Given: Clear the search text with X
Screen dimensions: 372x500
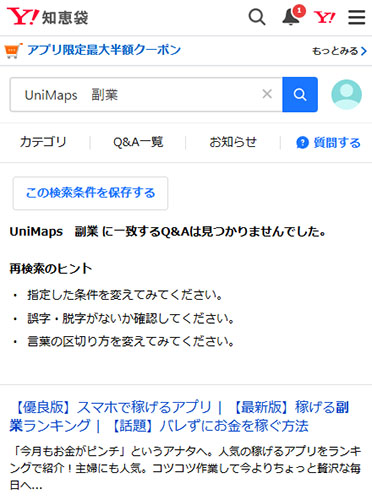Looking at the screenshot, I should (267, 94).
